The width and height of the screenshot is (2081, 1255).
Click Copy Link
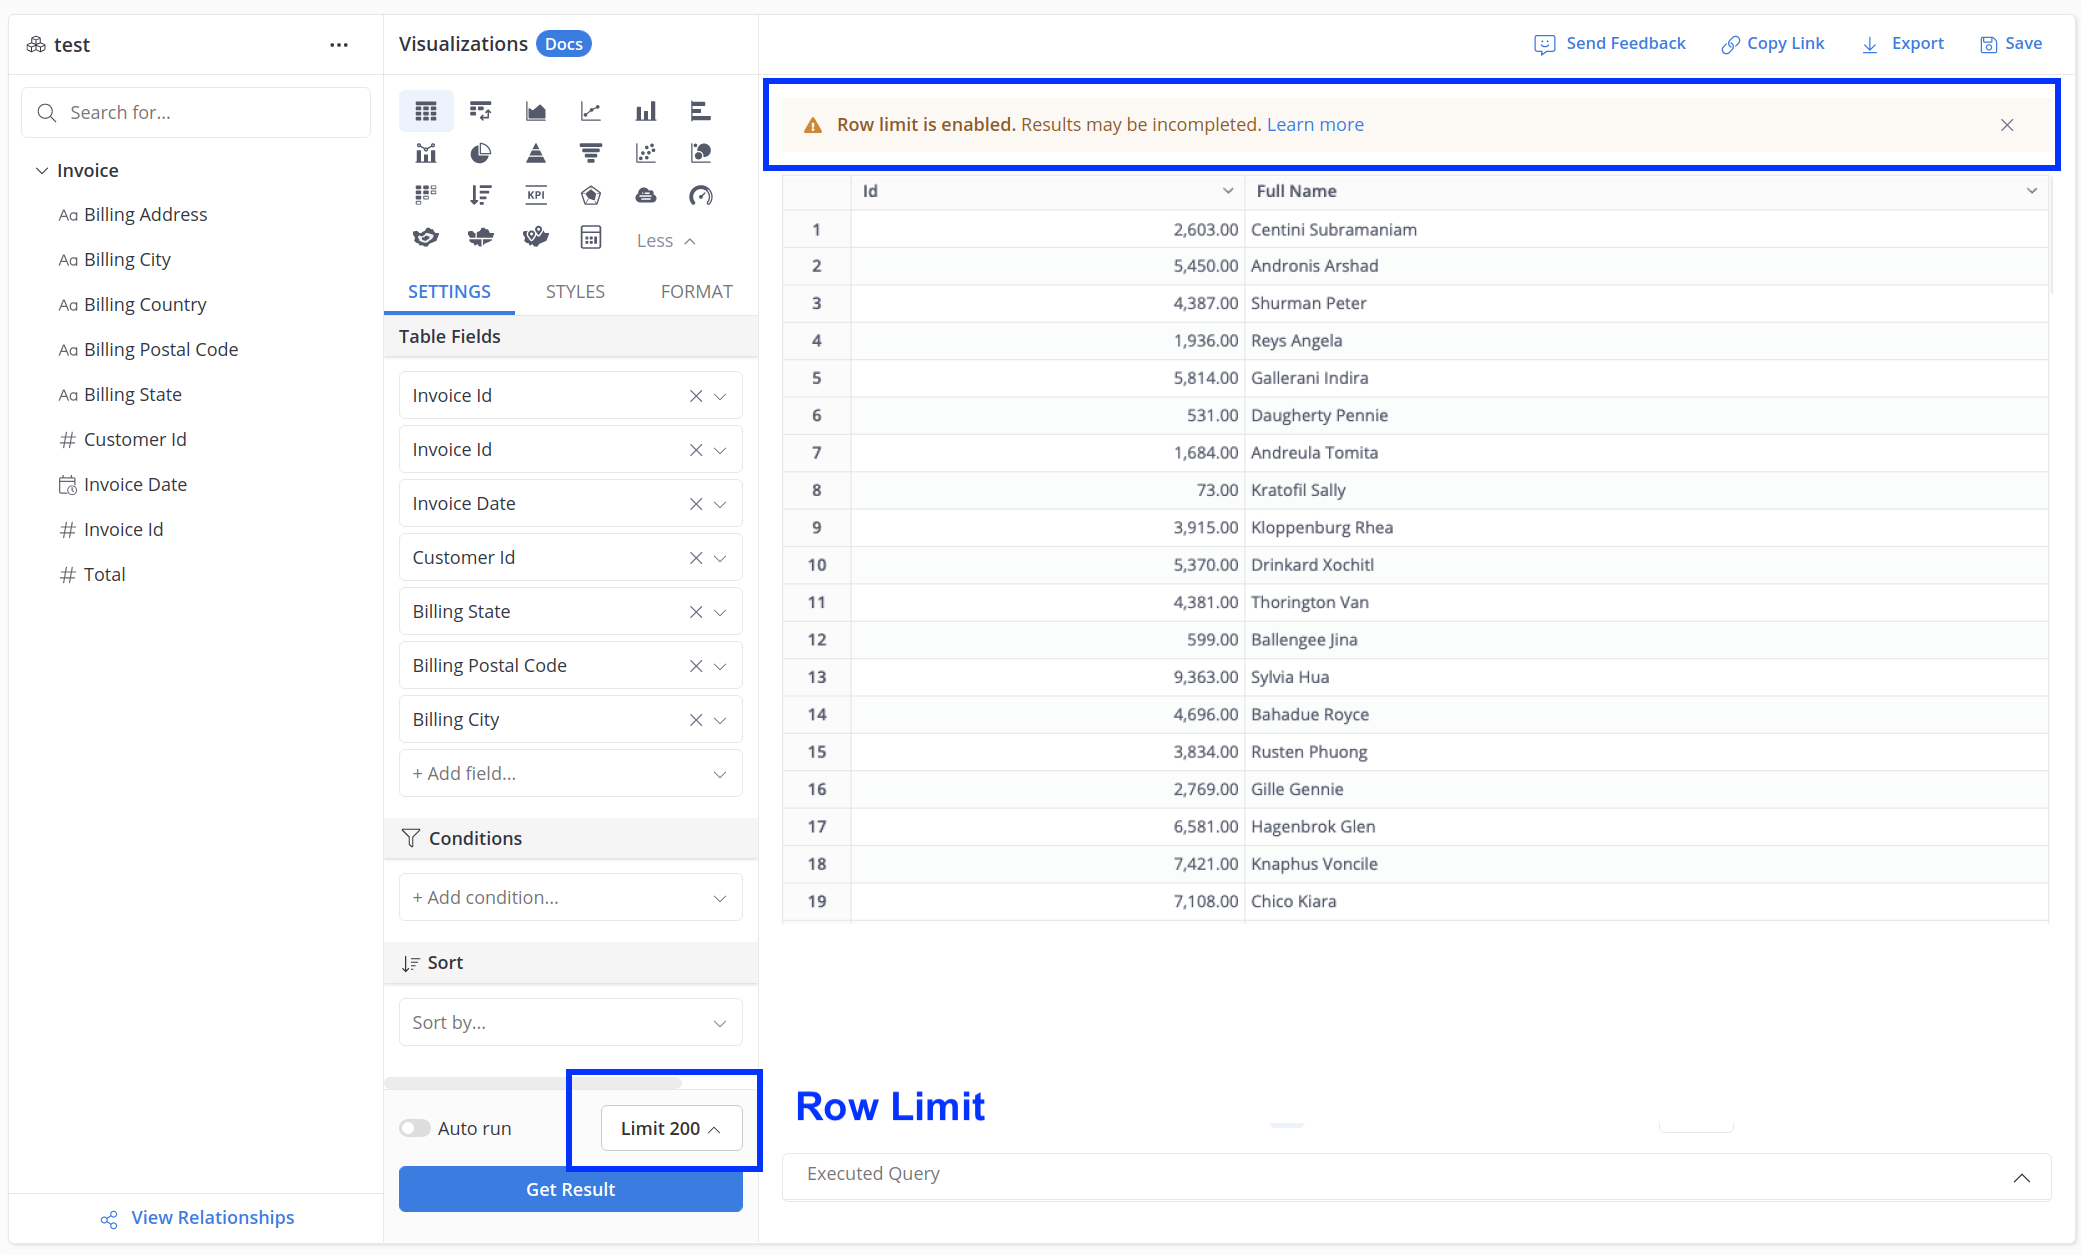point(1772,44)
